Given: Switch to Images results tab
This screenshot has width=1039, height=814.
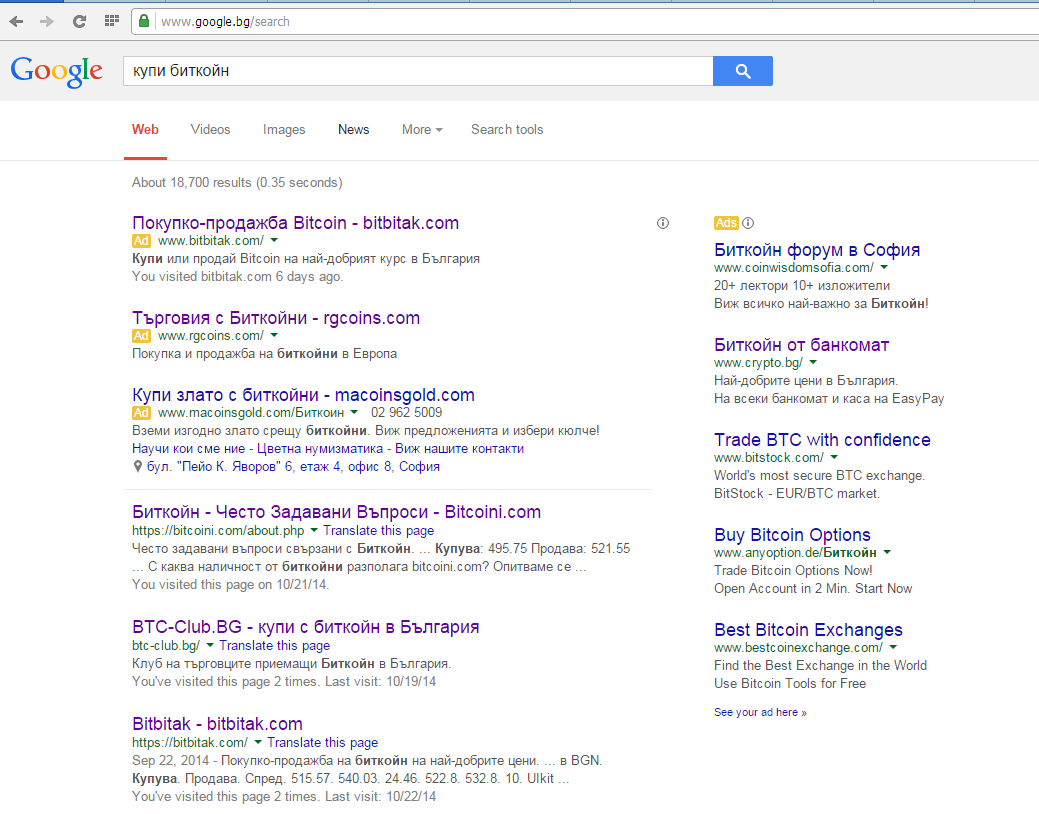Looking at the screenshot, I should (x=284, y=130).
